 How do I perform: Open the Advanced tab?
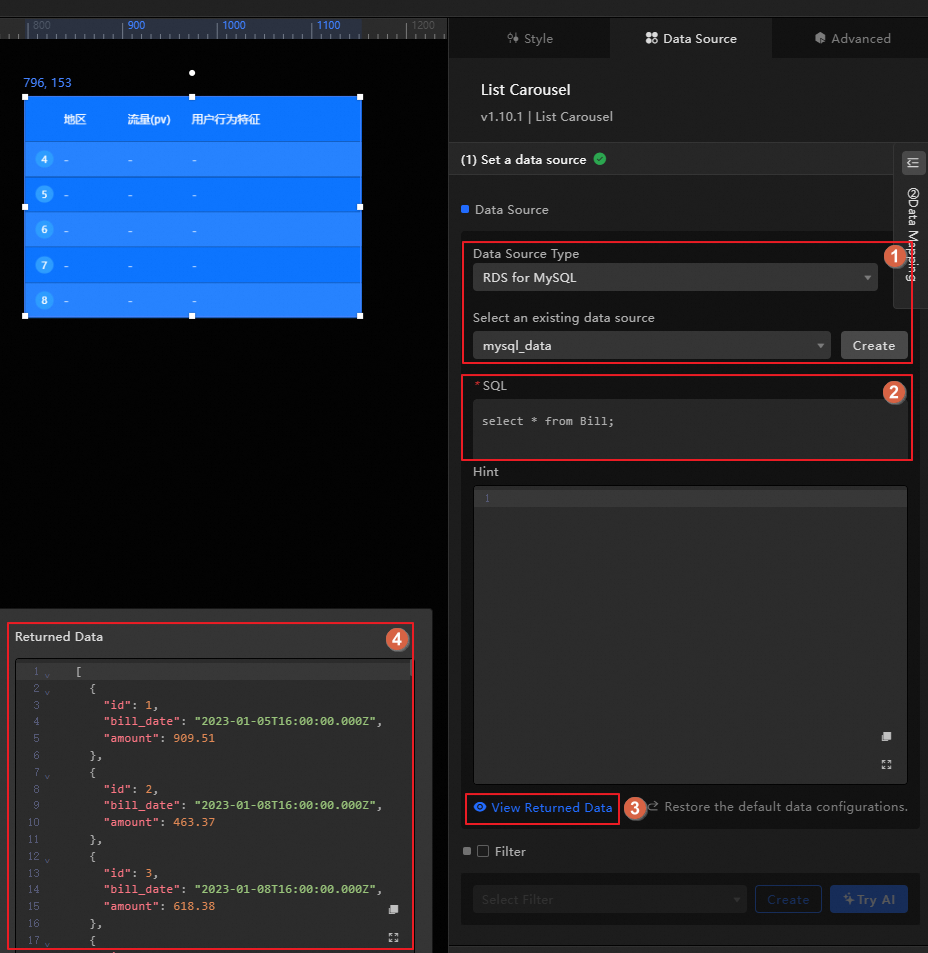[852, 38]
